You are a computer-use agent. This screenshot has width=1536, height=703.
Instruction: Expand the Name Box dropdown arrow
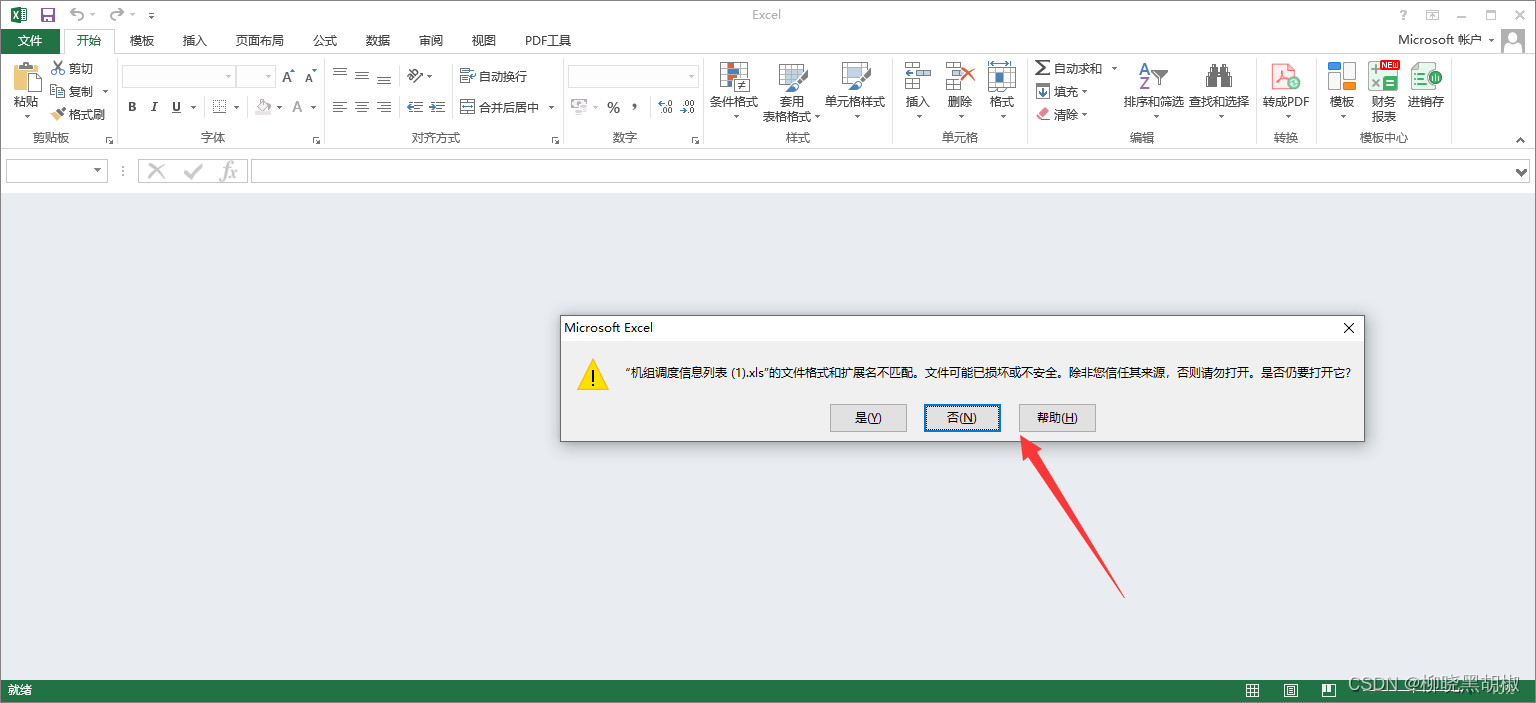[x=98, y=171]
